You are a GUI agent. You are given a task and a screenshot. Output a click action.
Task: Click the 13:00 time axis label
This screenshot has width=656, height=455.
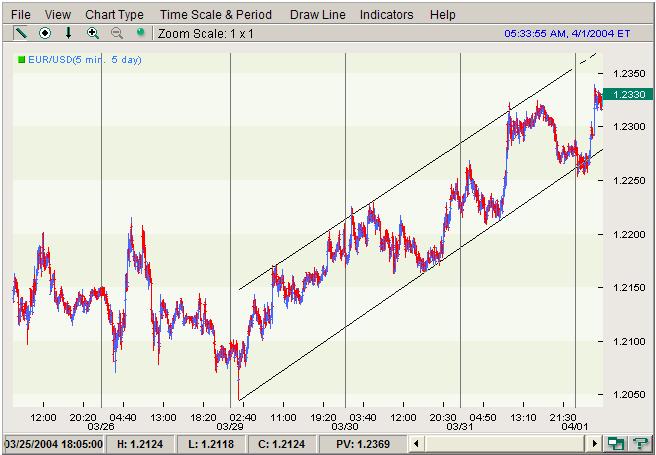coord(163,417)
